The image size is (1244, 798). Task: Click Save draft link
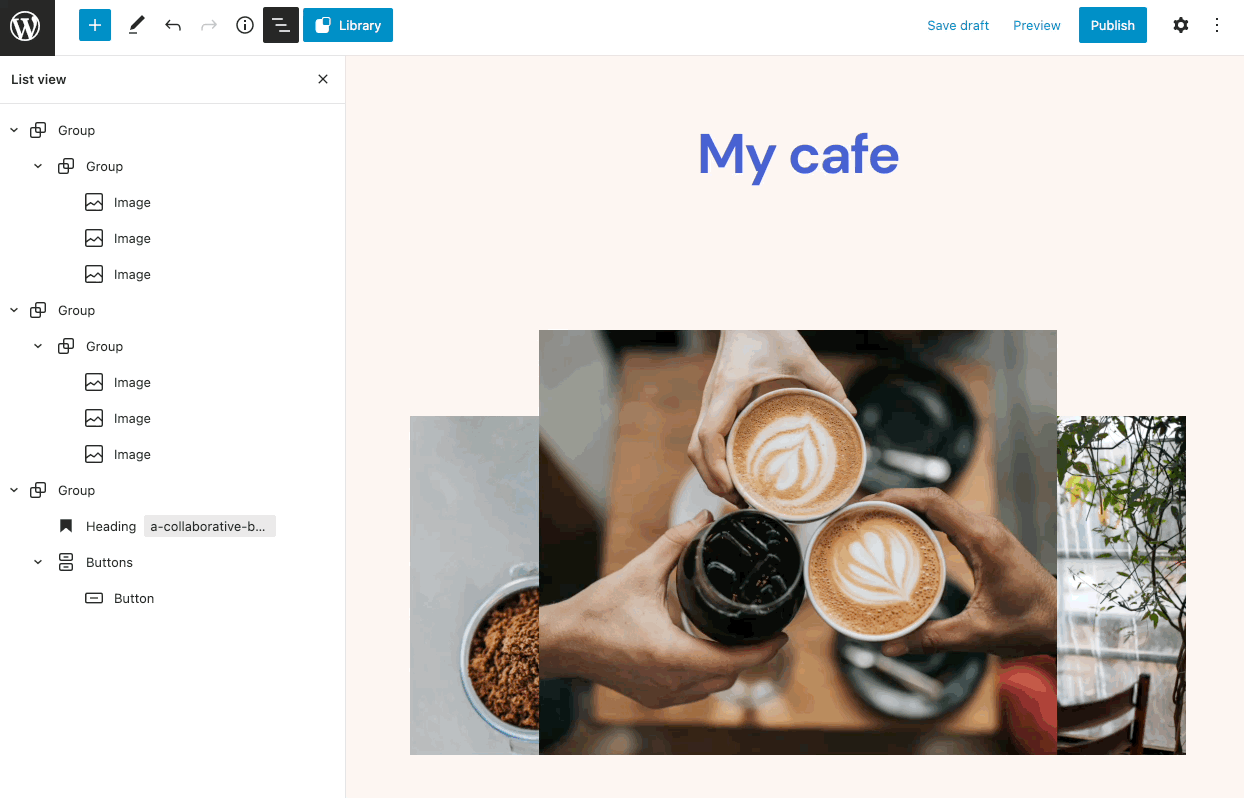click(x=958, y=25)
